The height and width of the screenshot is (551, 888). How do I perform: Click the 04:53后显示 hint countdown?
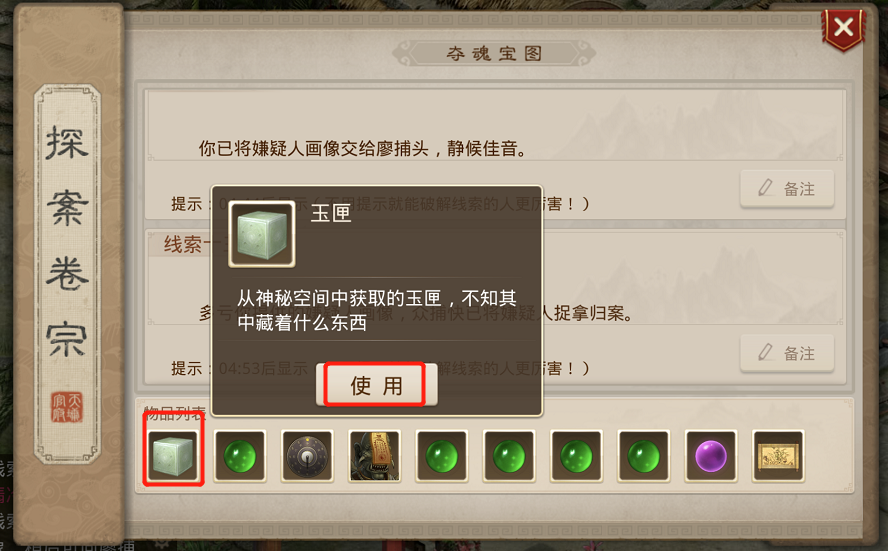pos(263,369)
